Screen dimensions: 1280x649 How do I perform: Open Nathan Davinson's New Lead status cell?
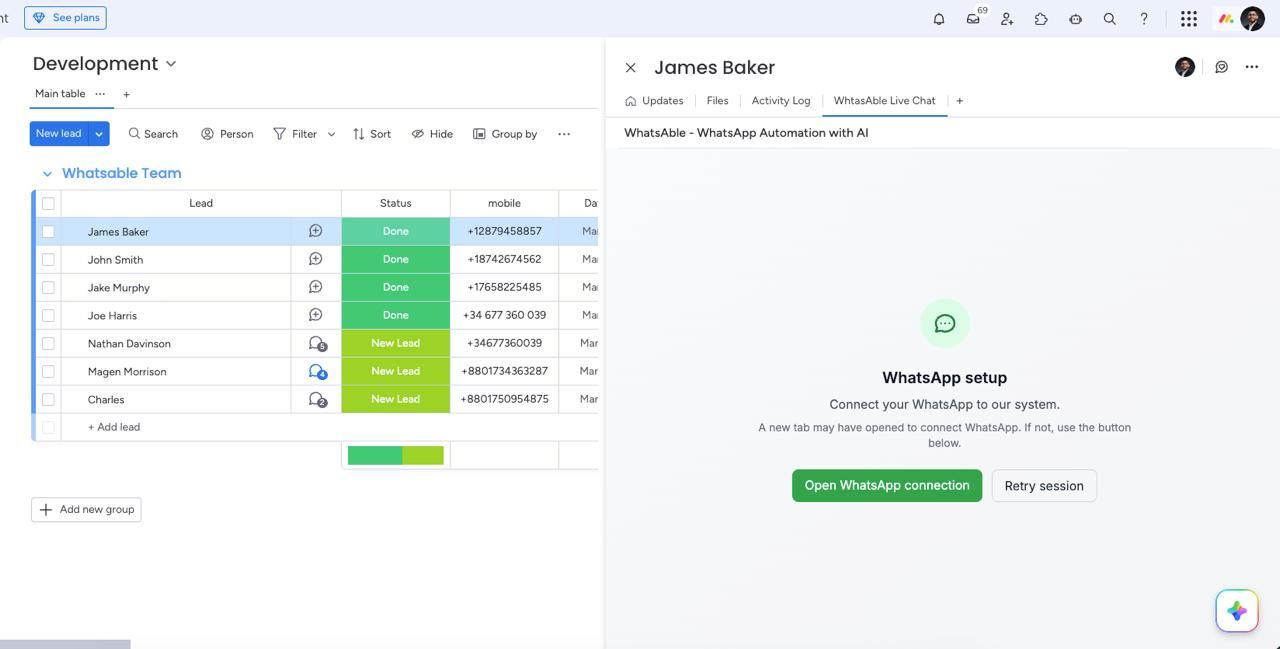pos(396,343)
